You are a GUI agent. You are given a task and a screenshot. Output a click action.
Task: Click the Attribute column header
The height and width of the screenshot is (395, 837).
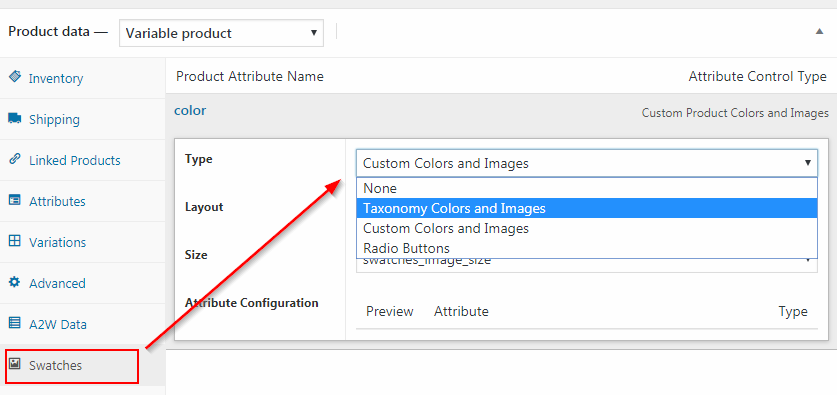(461, 311)
